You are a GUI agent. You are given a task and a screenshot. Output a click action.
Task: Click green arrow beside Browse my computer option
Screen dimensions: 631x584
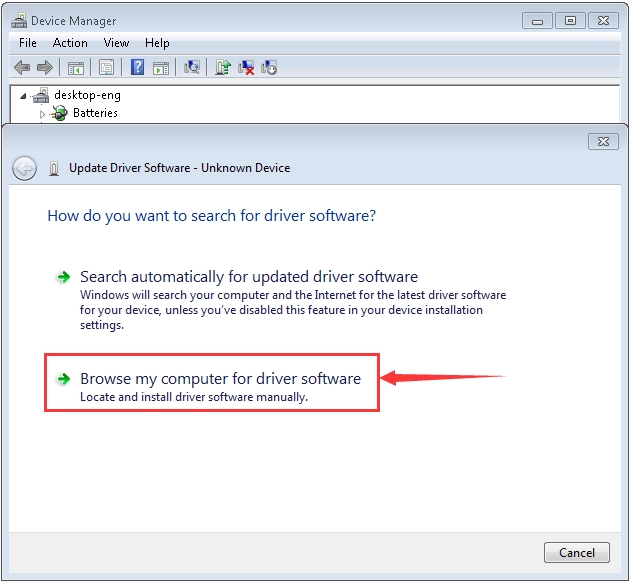click(64, 379)
